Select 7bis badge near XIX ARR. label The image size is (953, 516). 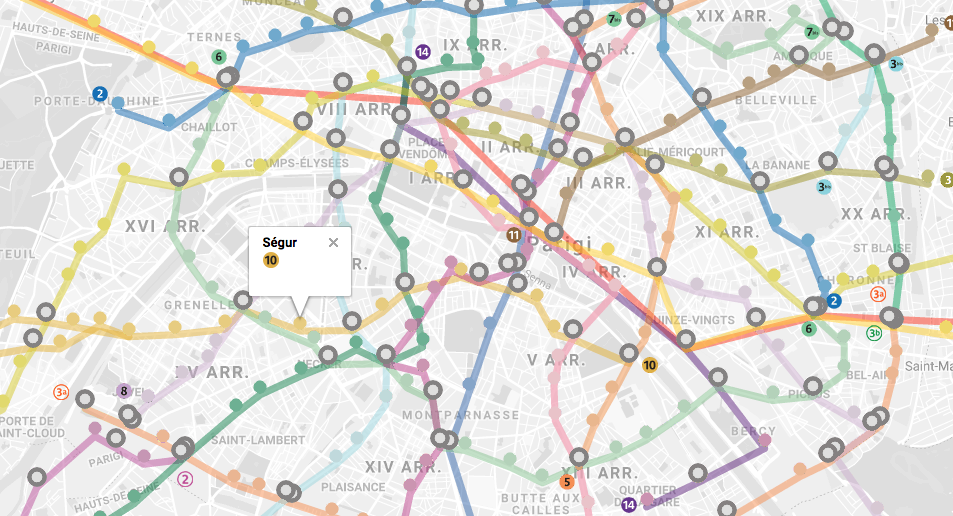point(812,32)
